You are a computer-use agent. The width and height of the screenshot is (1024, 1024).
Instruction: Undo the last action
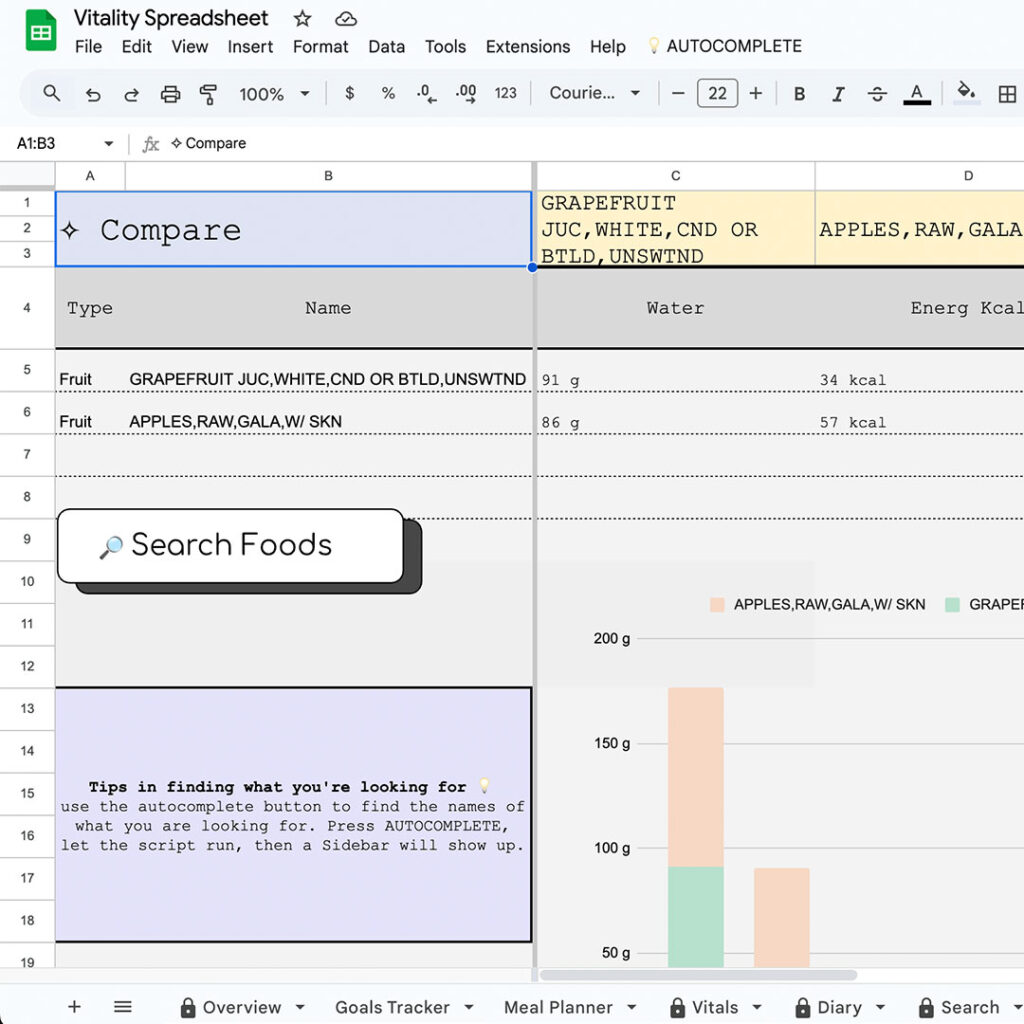pos(93,94)
